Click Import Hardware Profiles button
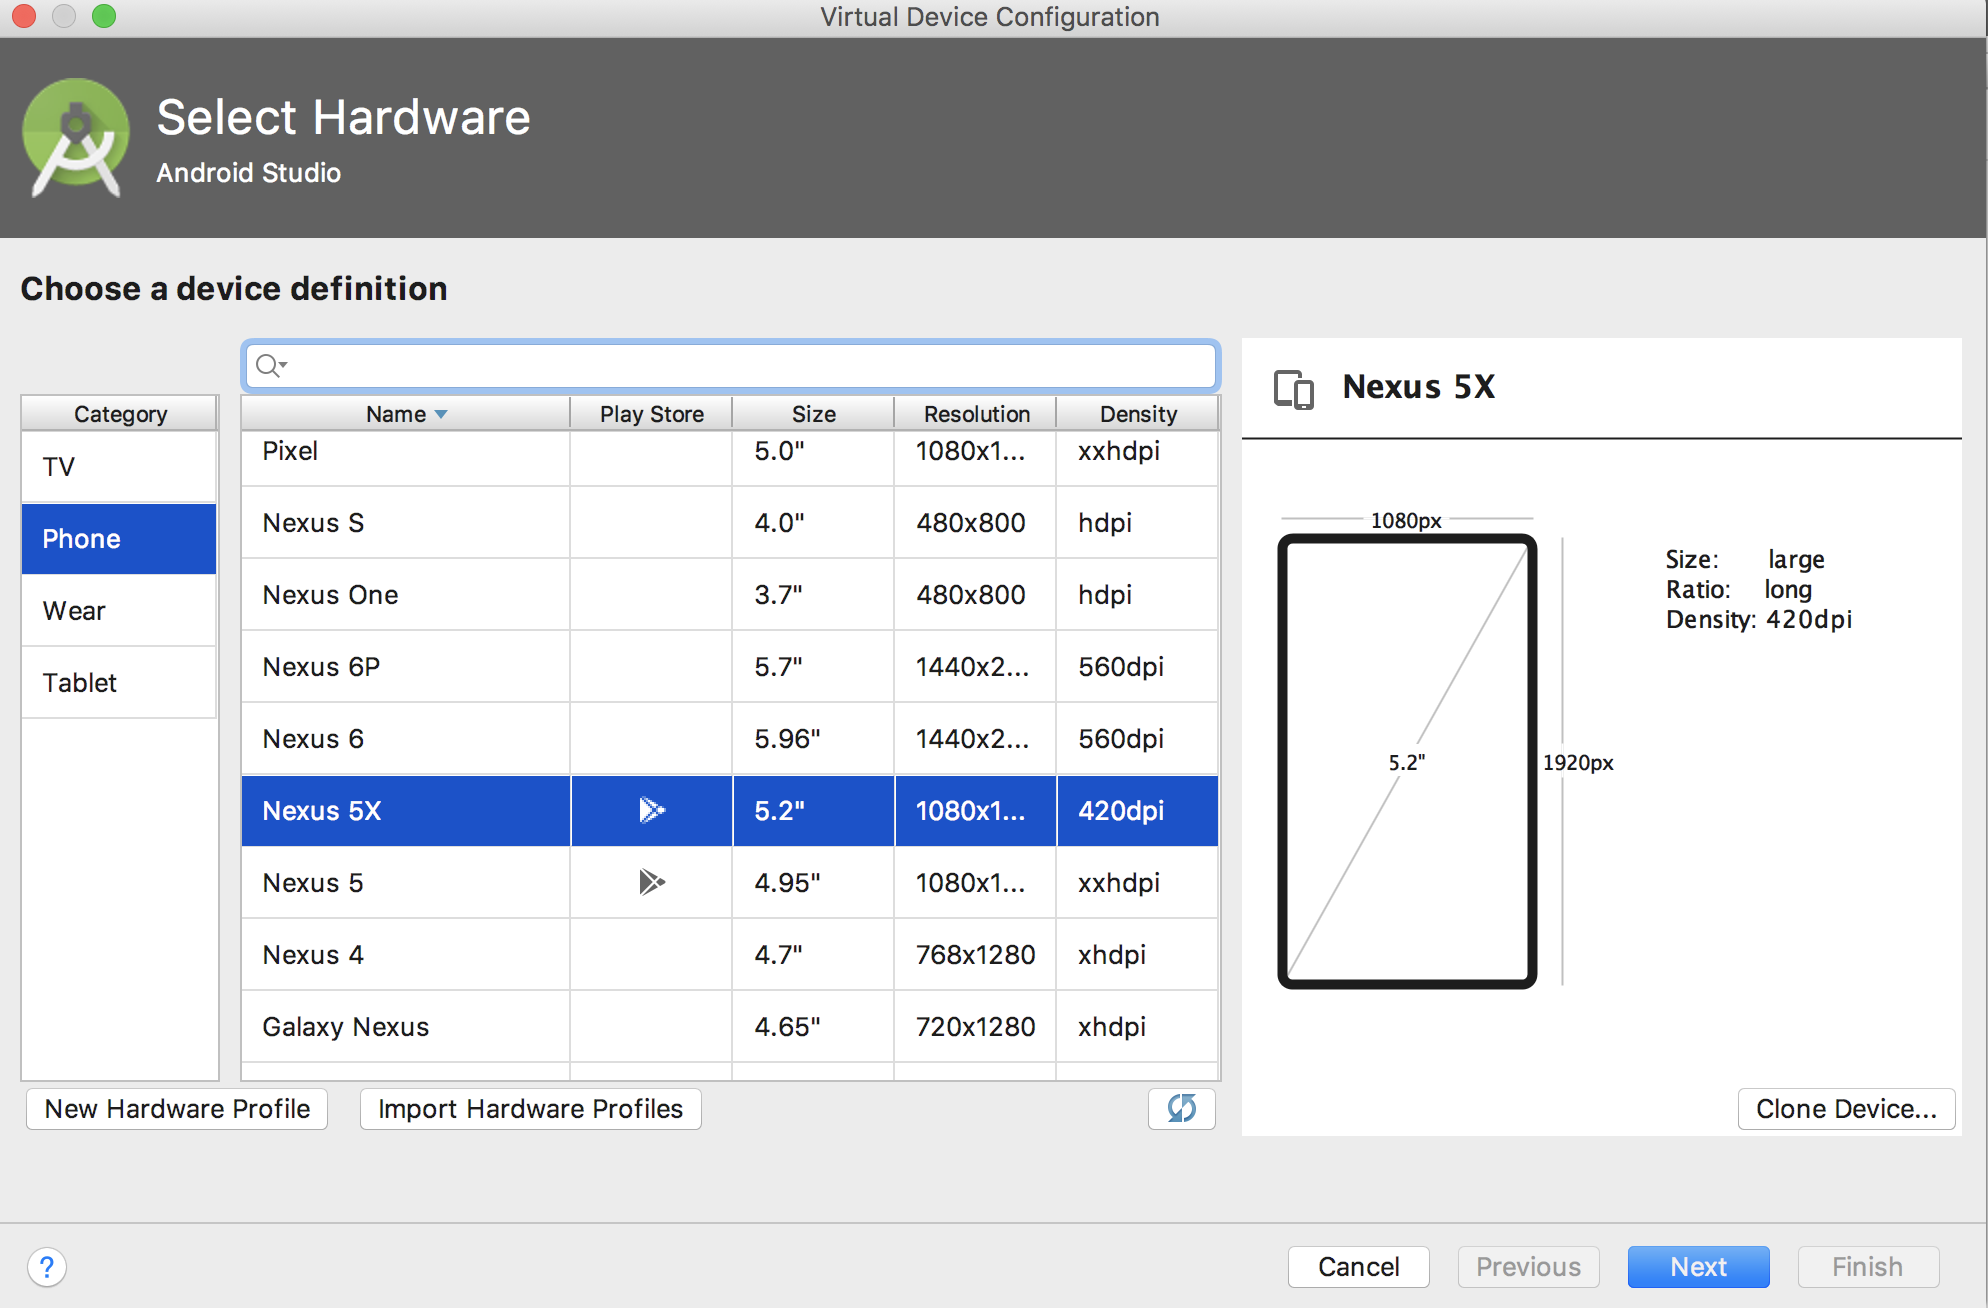Image resolution: width=1988 pixels, height=1308 pixels. 530,1109
